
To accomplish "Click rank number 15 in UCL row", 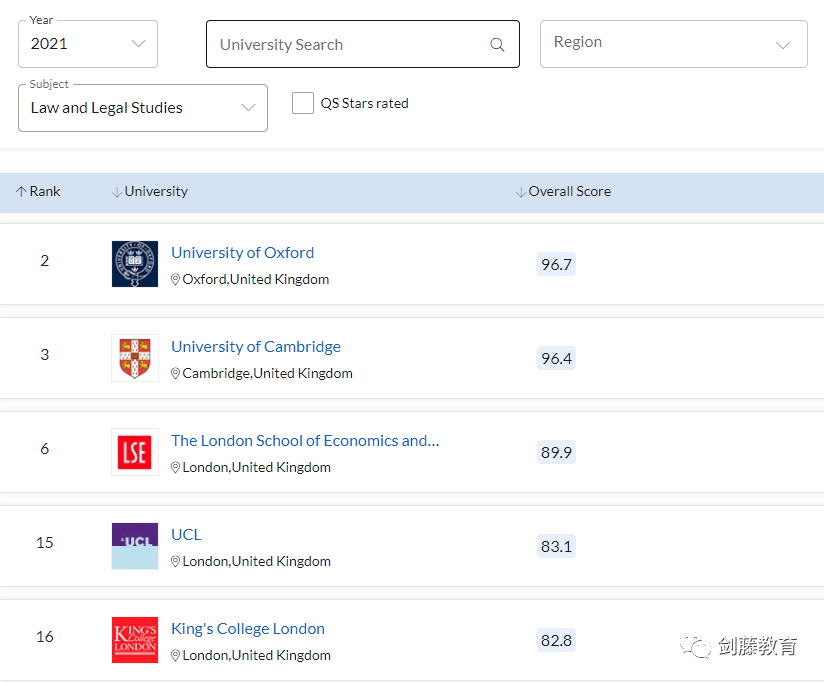I will (x=45, y=542).
